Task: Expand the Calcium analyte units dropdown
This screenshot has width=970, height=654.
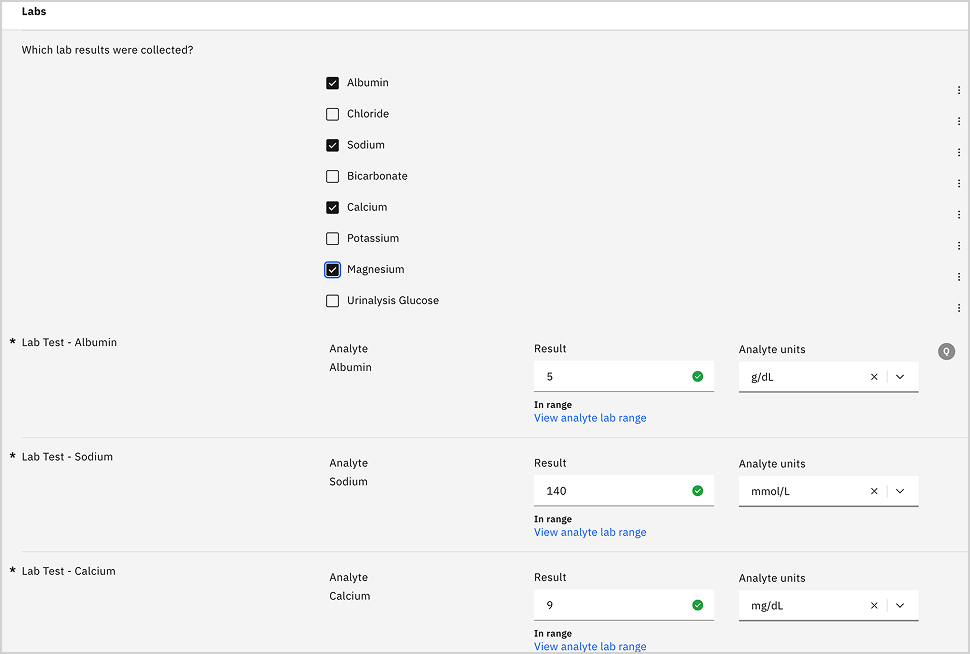Action: coord(900,605)
